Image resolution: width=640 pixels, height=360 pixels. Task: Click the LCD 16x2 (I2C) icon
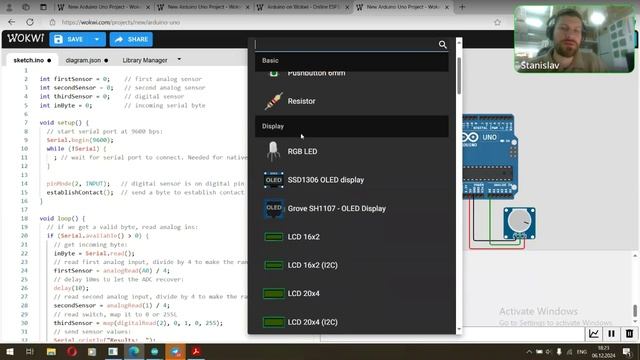click(x=273, y=265)
